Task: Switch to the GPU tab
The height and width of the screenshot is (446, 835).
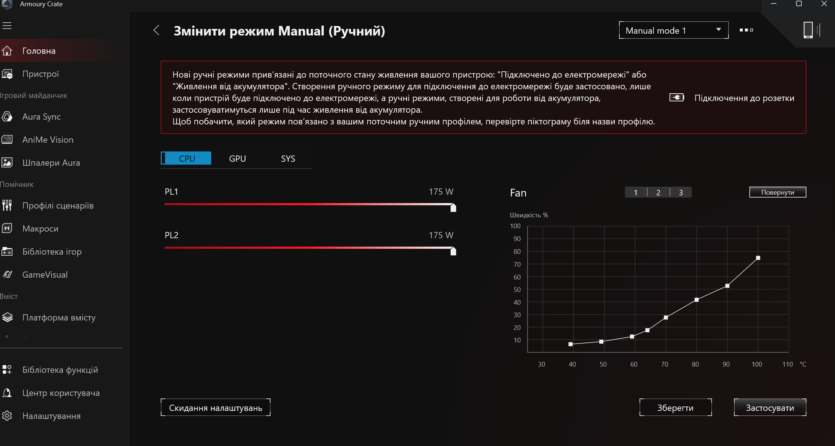Action: [x=238, y=158]
